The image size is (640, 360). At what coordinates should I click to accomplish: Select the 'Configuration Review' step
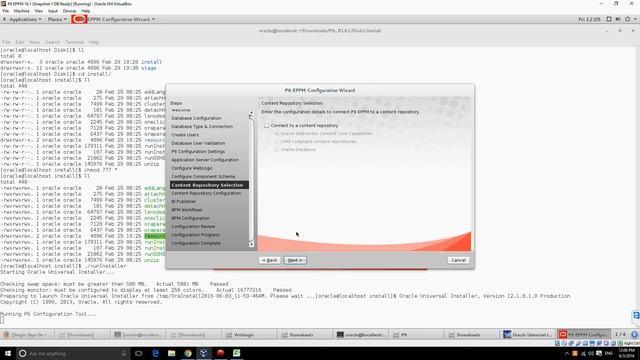click(193, 227)
